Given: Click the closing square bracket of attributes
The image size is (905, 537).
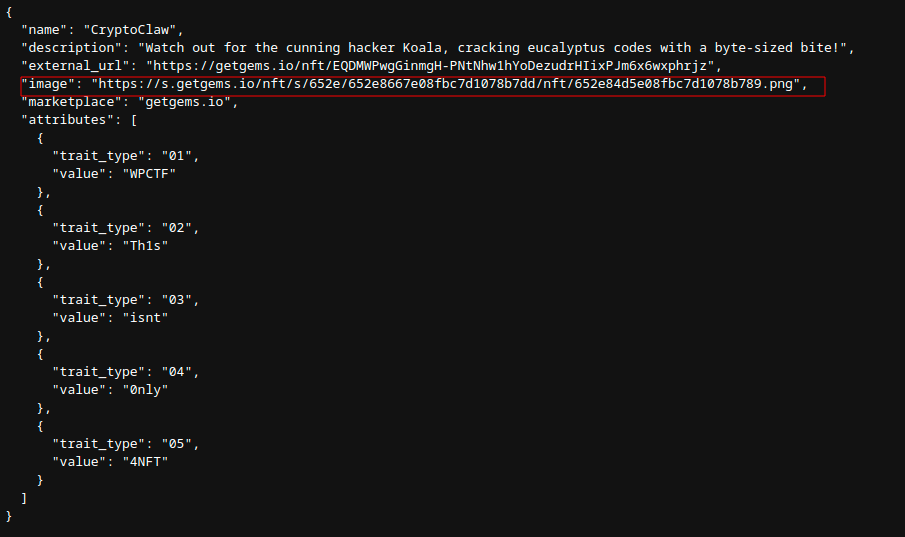Looking at the screenshot, I should click(x=24, y=498).
